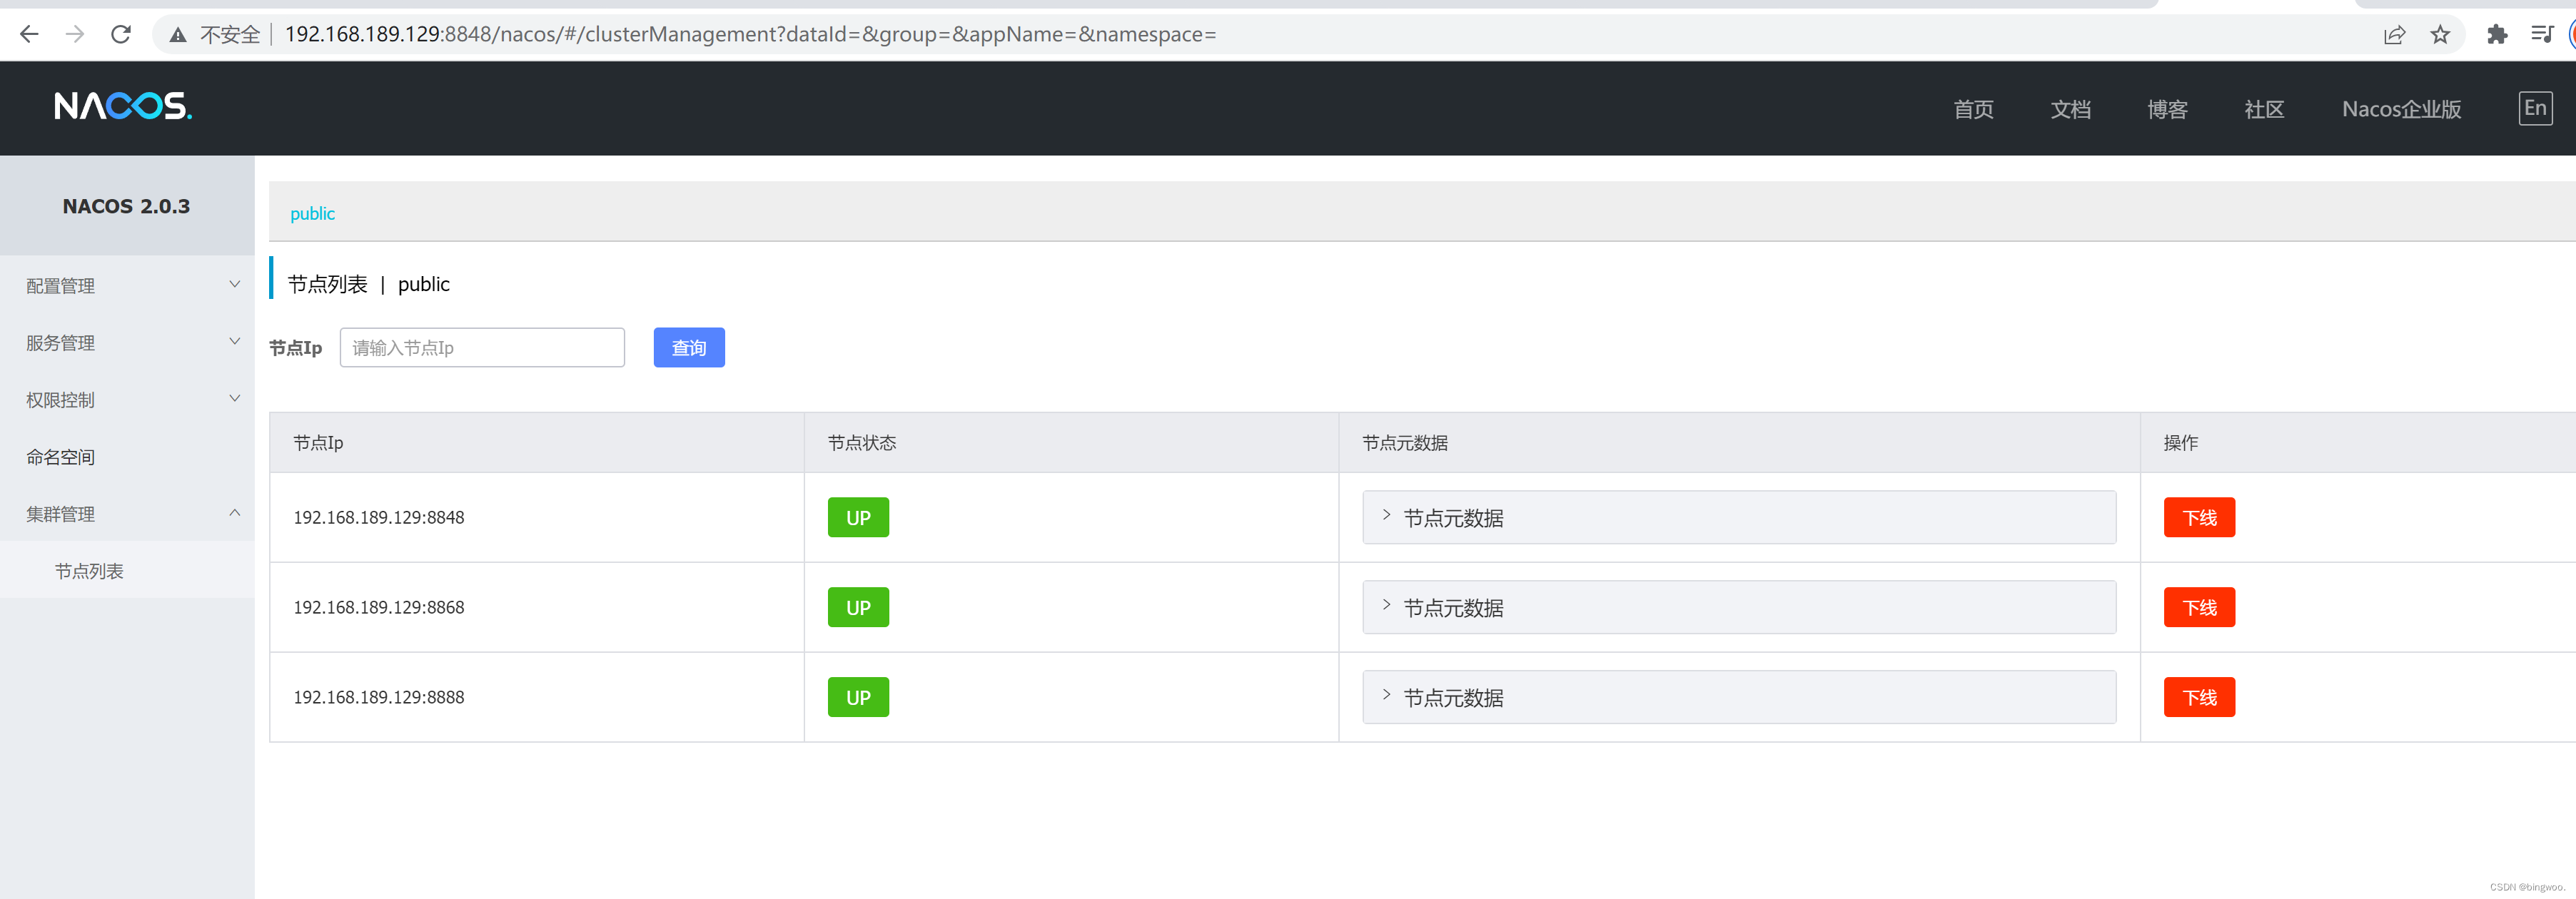Select 节点列表 in the sidebar
This screenshot has height=899, width=2576.
(89, 571)
